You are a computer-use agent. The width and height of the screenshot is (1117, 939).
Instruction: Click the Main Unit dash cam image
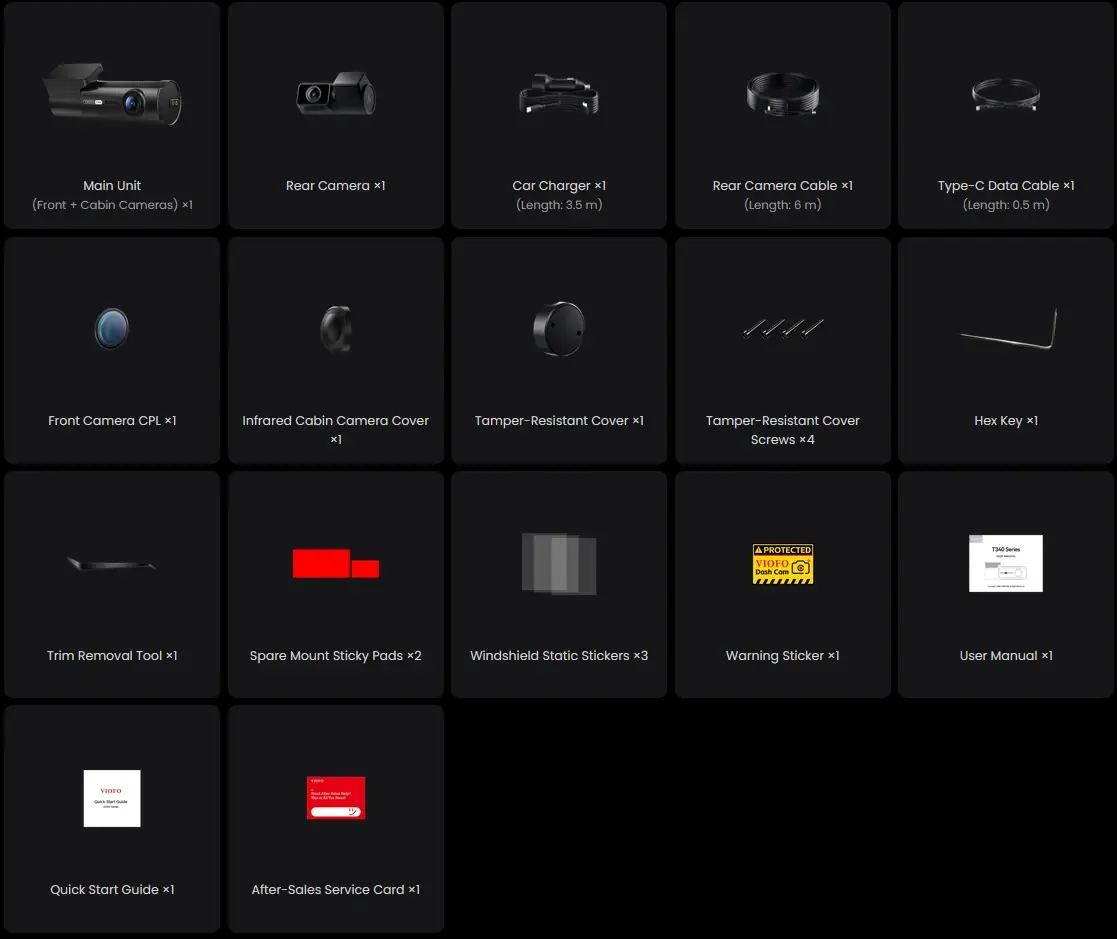(x=113, y=94)
